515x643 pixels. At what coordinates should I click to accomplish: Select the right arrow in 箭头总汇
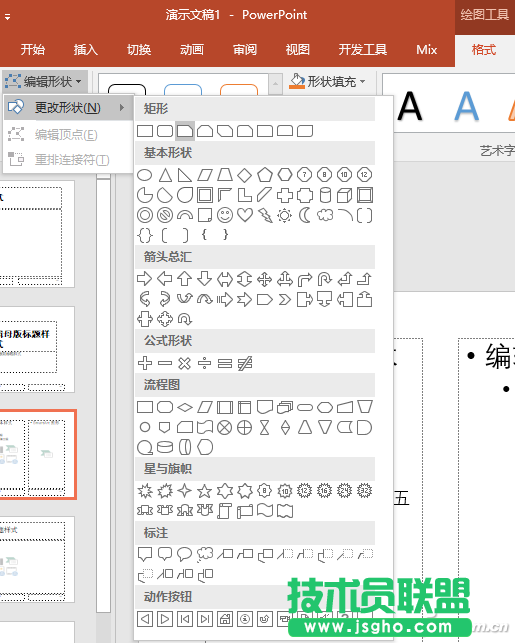point(145,279)
